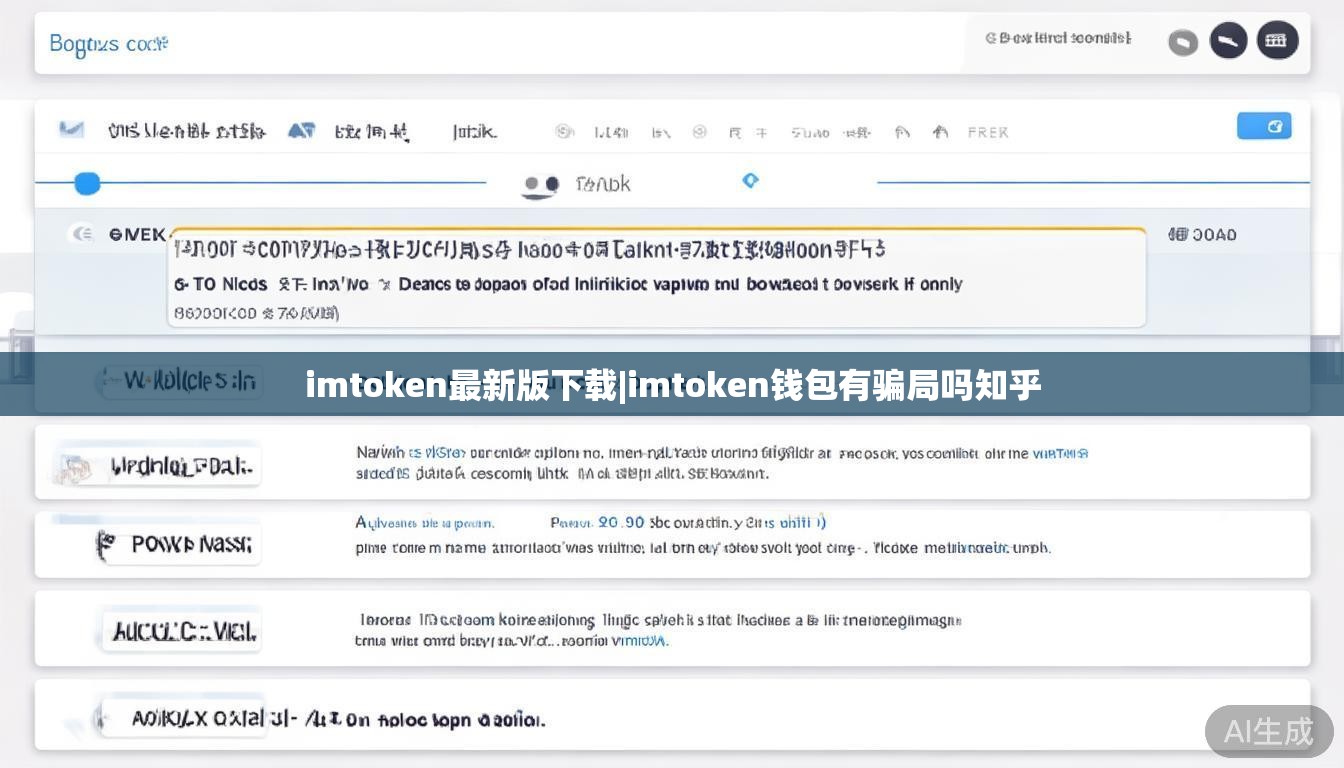Click the gray circle icon in header

[x=1183, y=42]
